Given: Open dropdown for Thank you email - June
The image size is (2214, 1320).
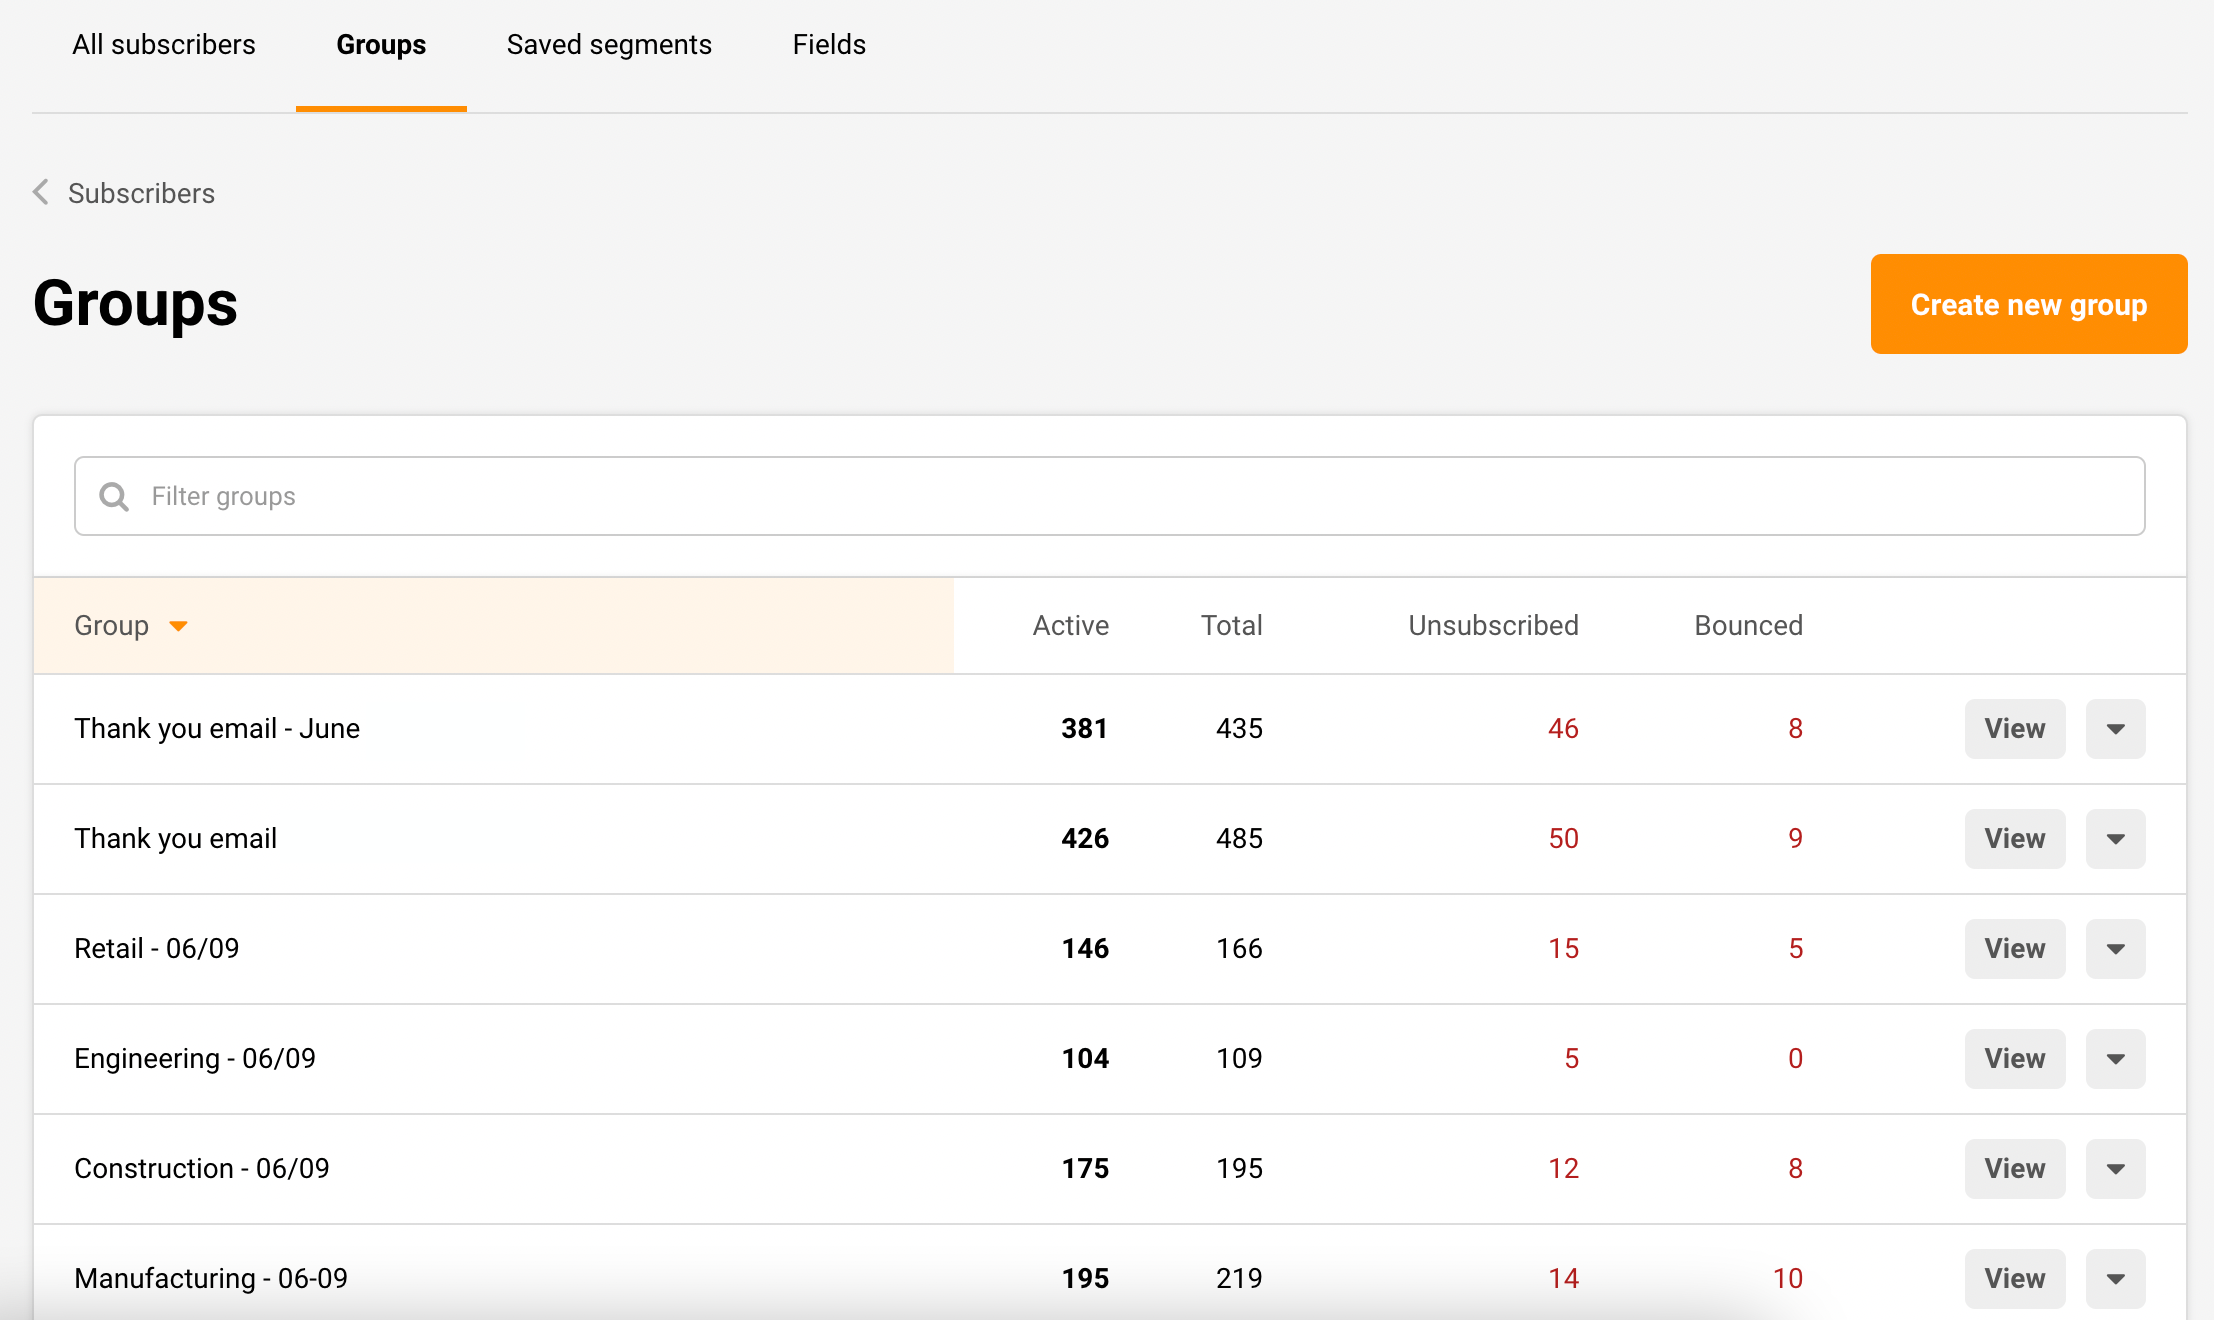Looking at the screenshot, I should [2115, 729].
